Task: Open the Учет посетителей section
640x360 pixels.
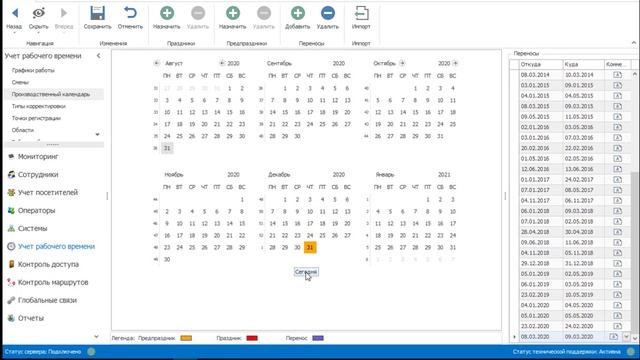Action: [48, 192]
